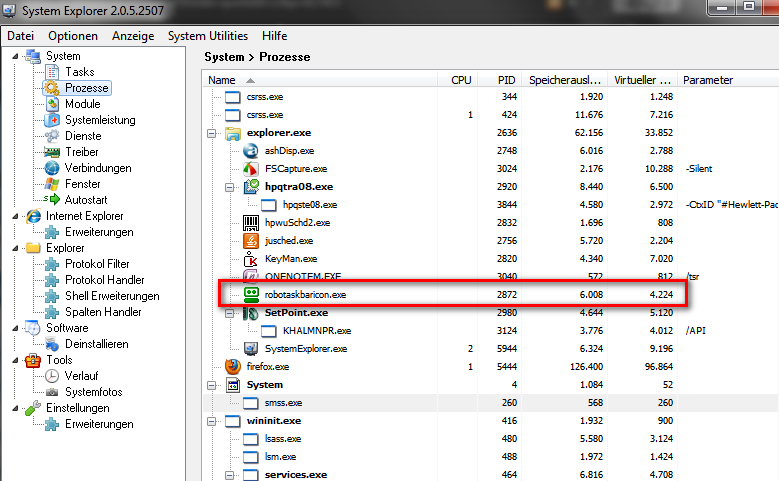Select Erweiterungen under Internet Explorer

click(99, 232)
